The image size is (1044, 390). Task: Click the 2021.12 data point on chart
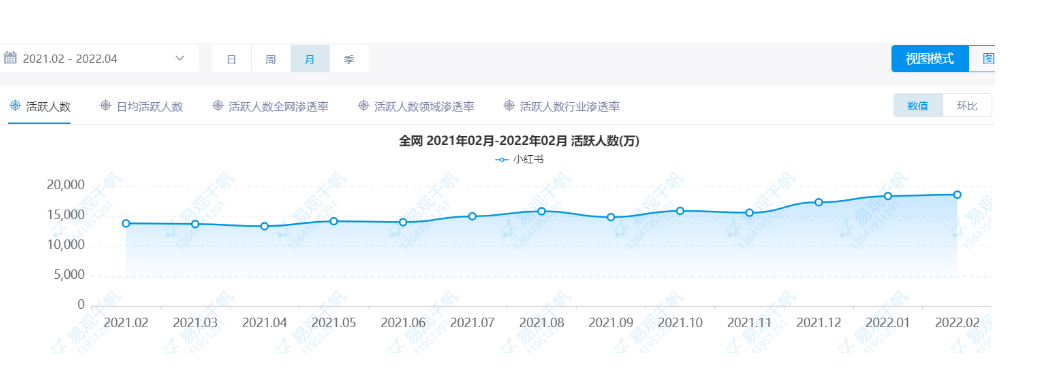coord(819,202)
